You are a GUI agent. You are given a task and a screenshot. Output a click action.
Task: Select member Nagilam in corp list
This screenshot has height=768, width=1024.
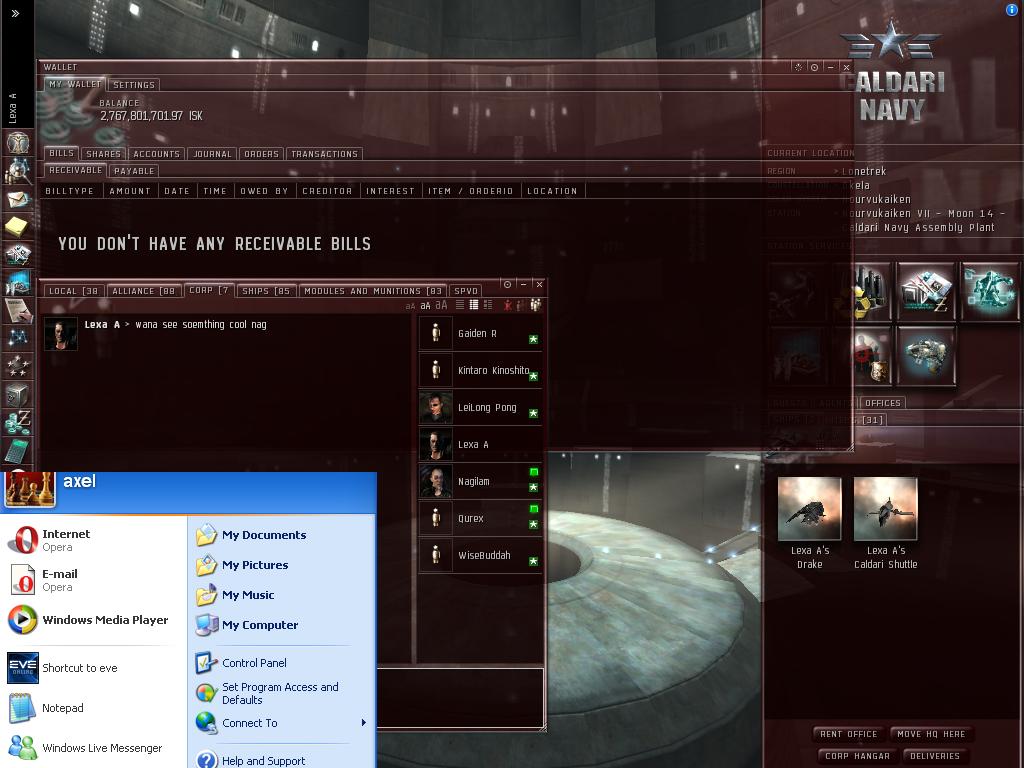[x=480, y=481]
